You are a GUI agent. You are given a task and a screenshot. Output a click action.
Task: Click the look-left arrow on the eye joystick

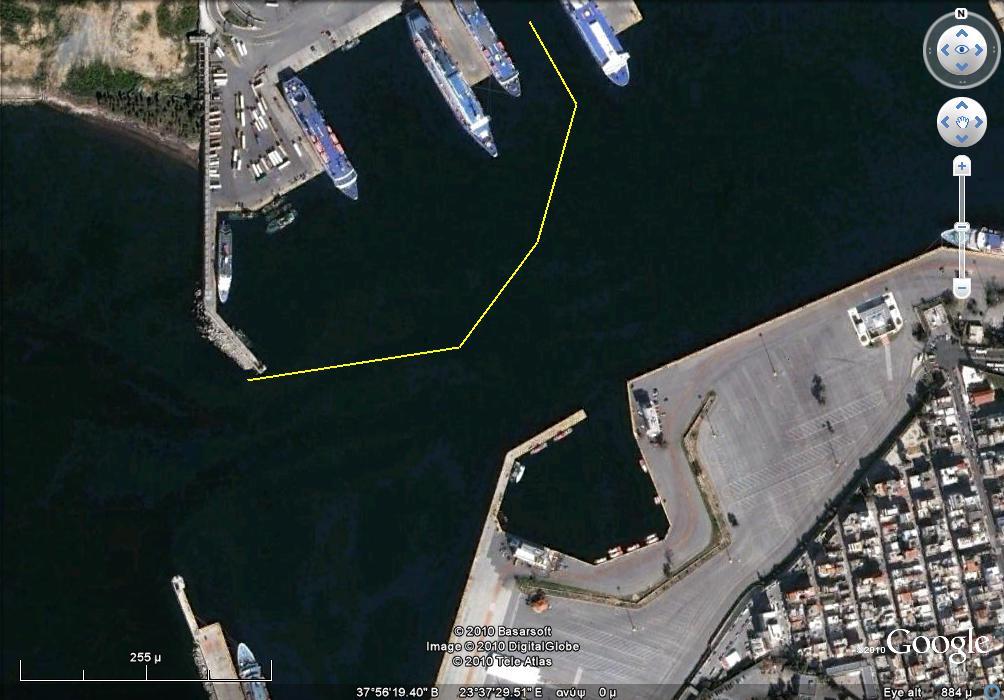(945, 50)
